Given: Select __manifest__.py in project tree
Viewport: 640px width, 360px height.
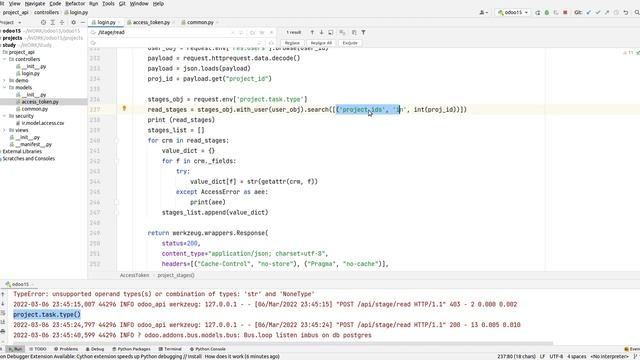Looking at the screenshot, I should pos(32,144).
